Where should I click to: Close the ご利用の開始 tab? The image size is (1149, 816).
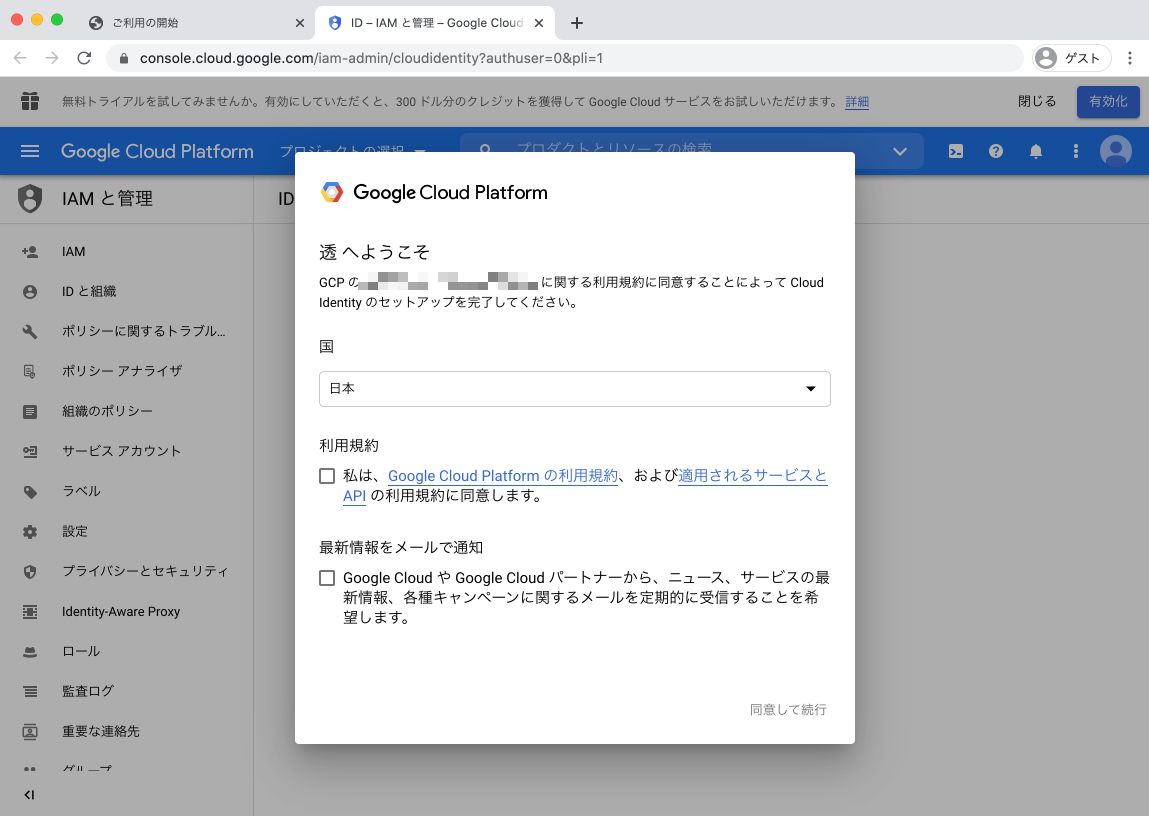[300, 23]
